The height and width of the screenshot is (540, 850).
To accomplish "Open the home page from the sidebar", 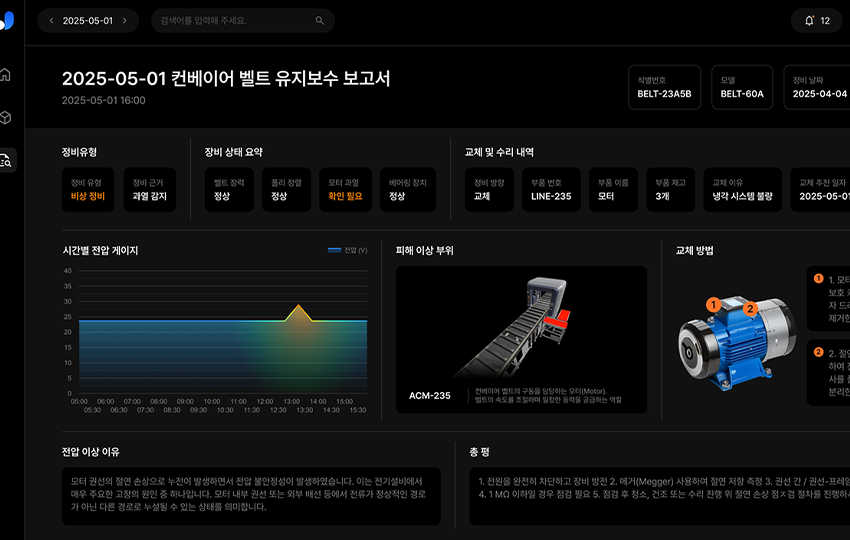I will coord(6,75).
